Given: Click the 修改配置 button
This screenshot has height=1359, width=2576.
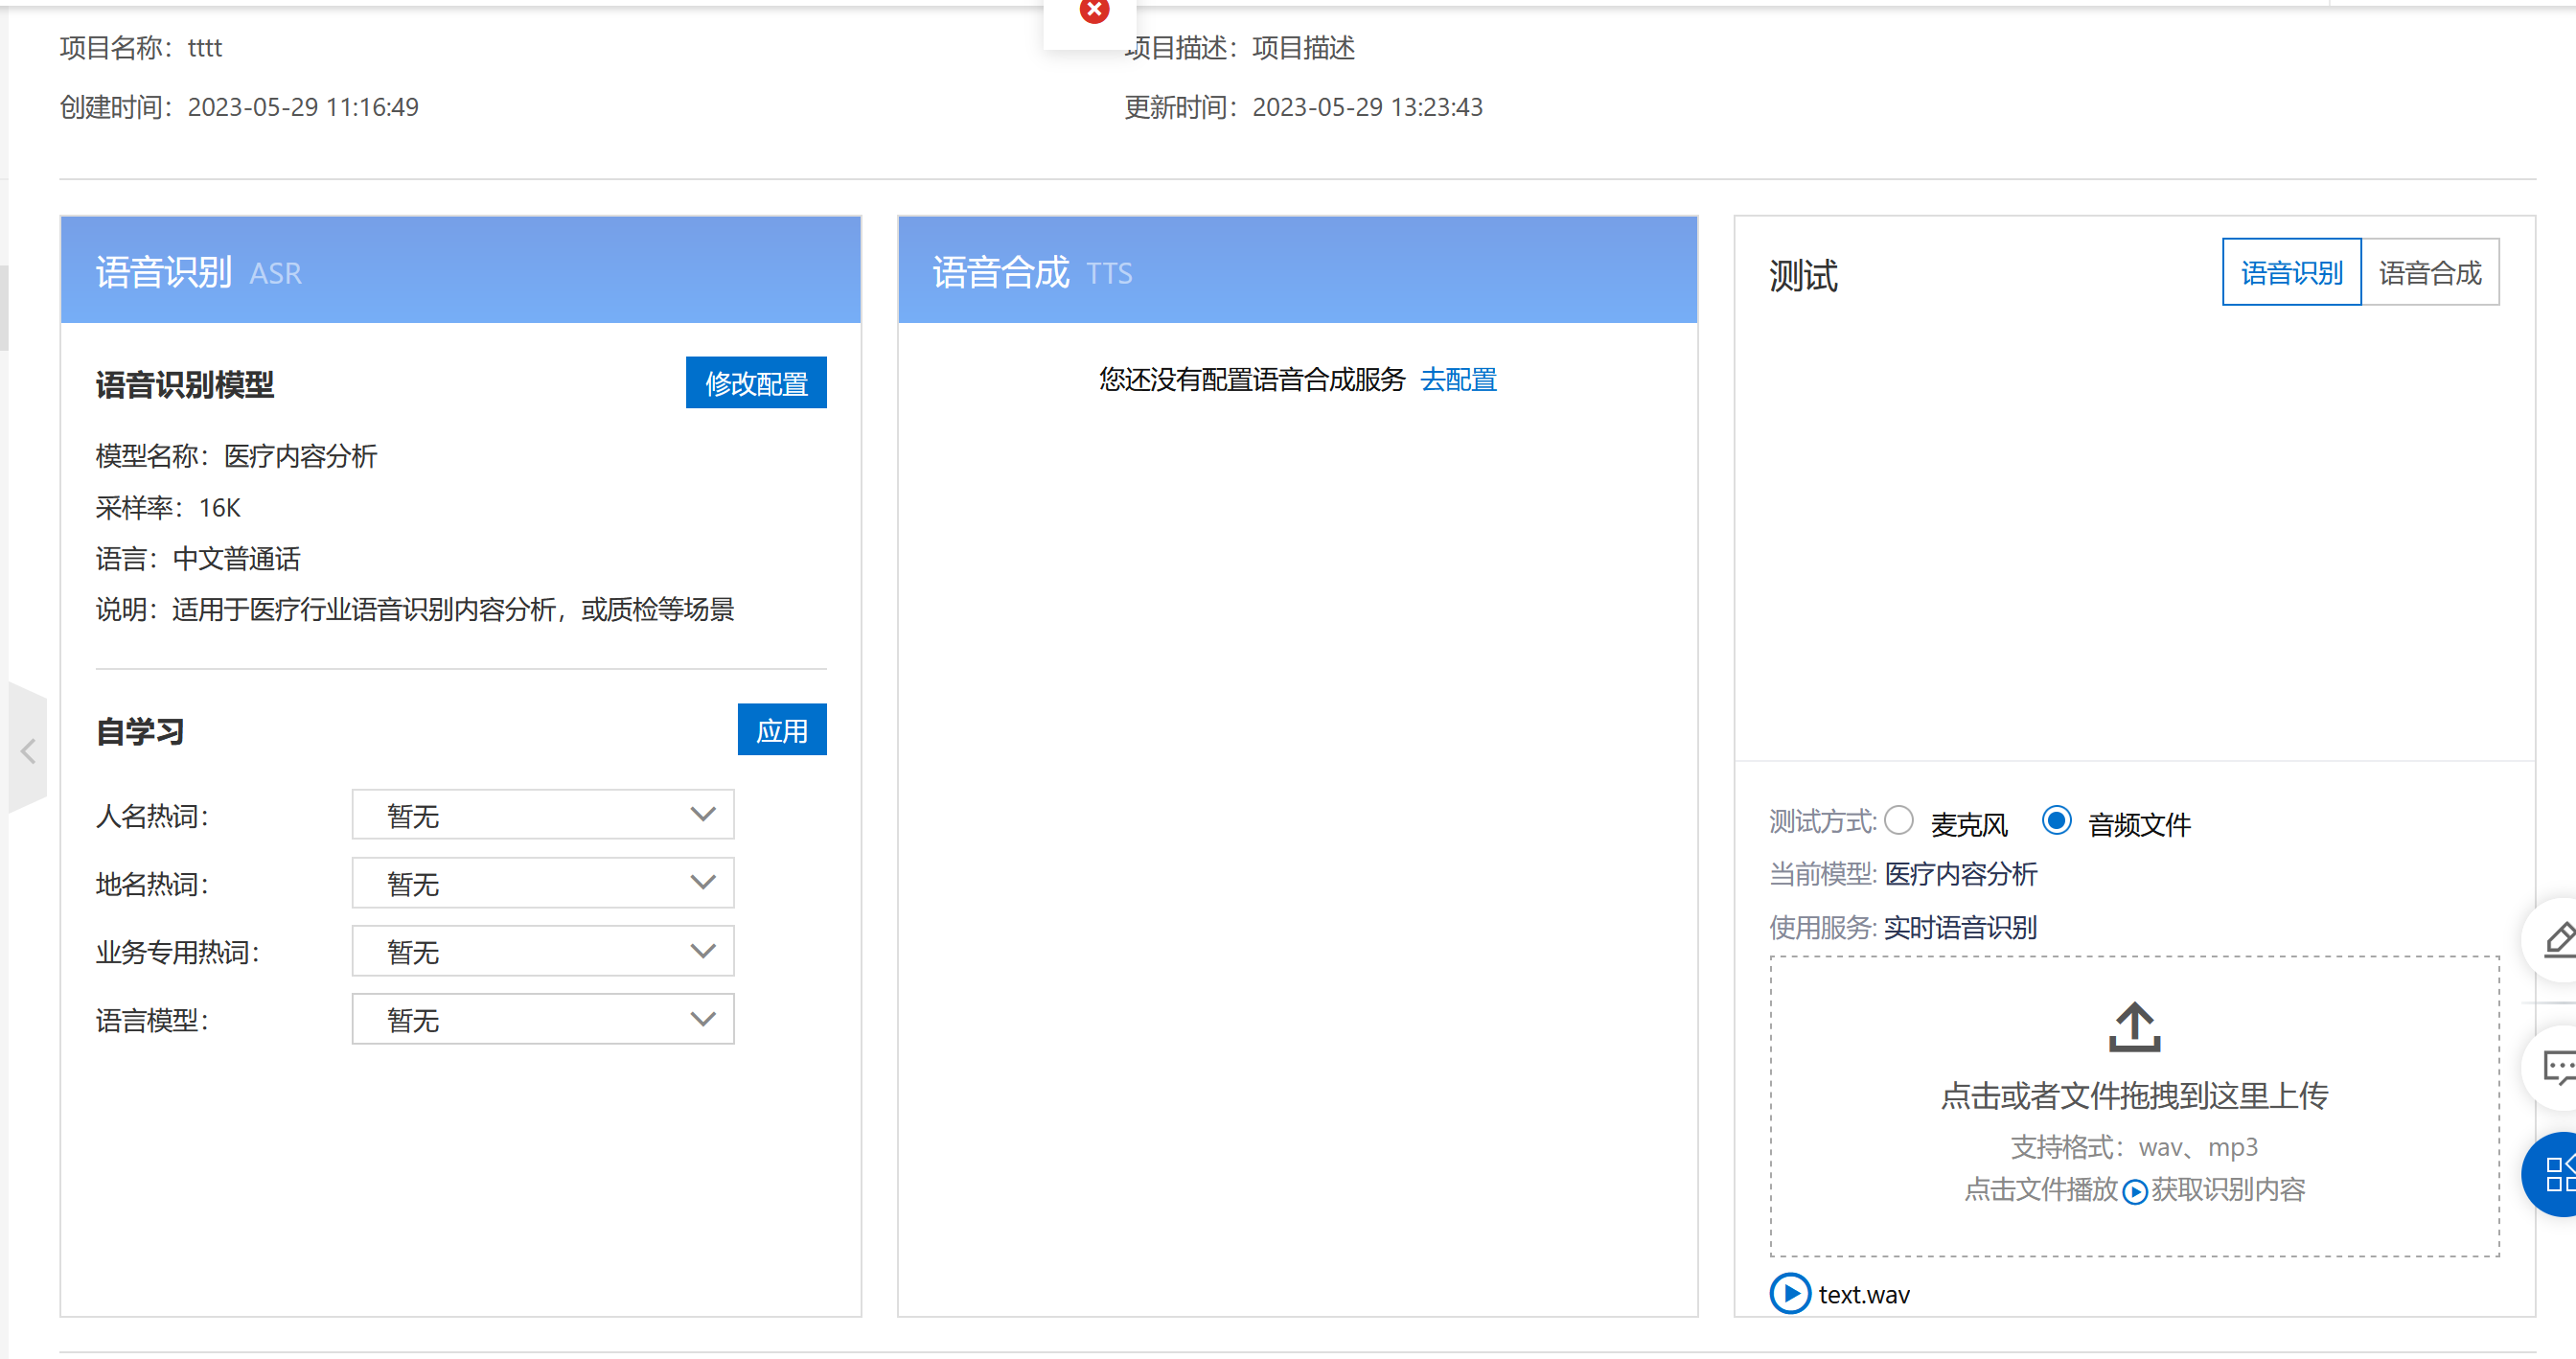Looking at the screenshot, I should coord(756,383).
